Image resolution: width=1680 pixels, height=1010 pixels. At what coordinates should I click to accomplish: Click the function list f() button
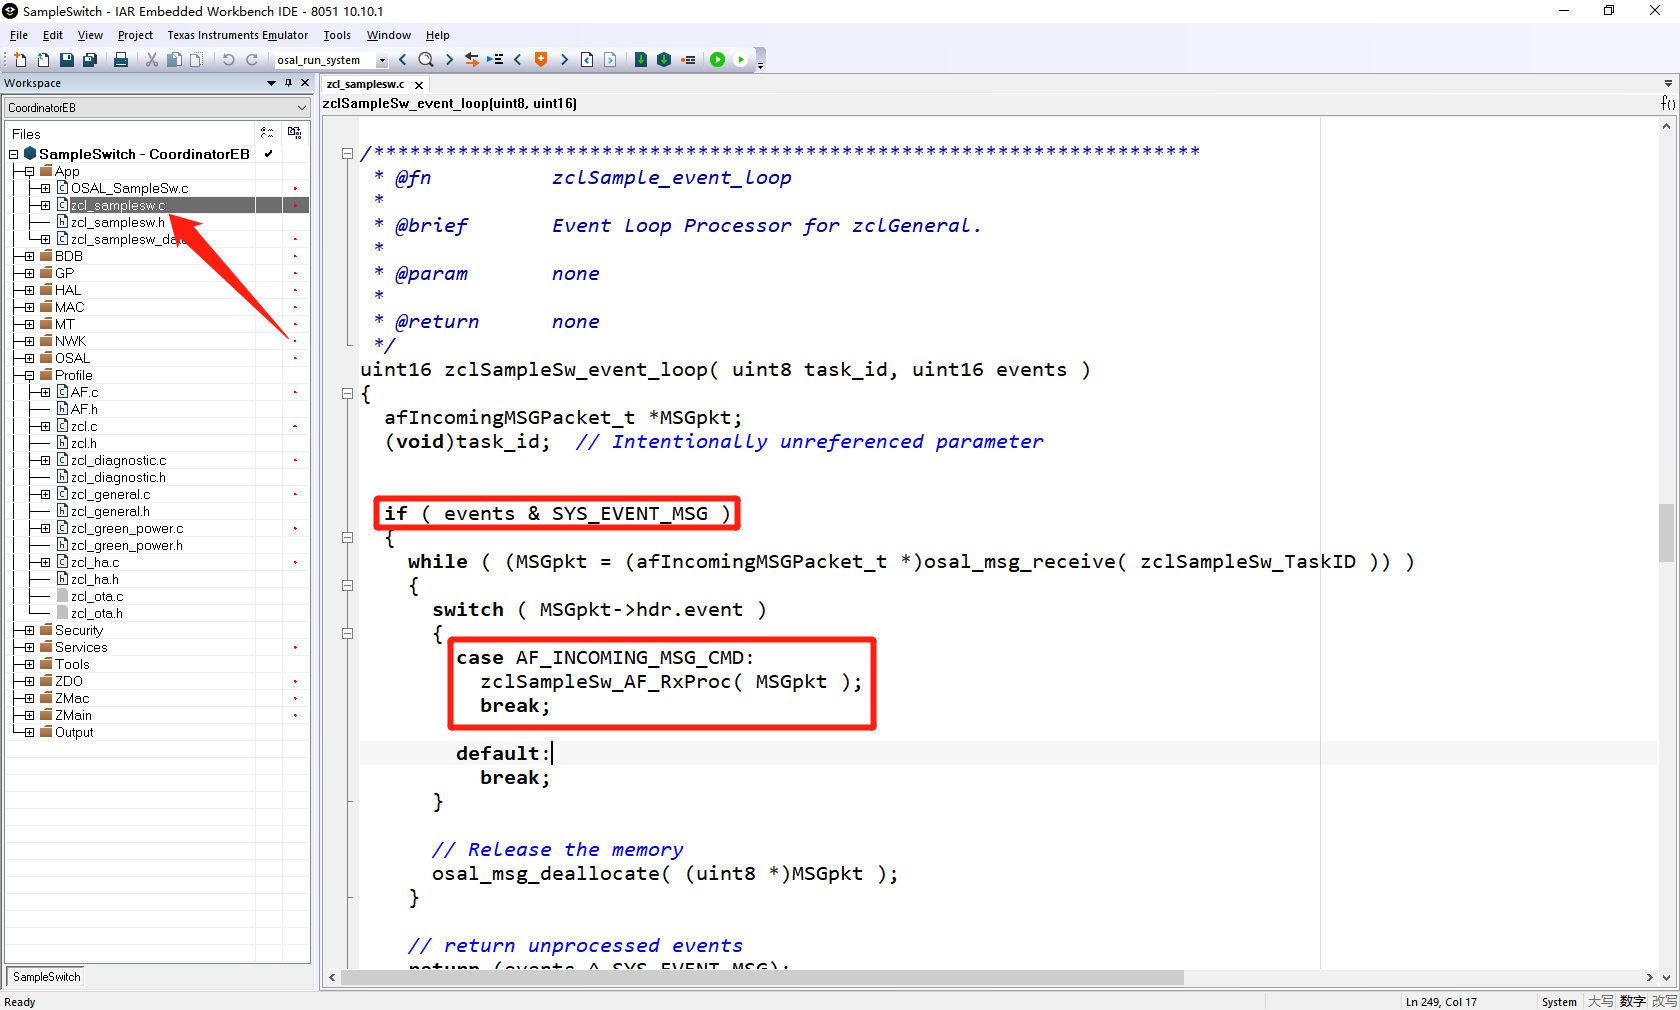pos(1668,103)
